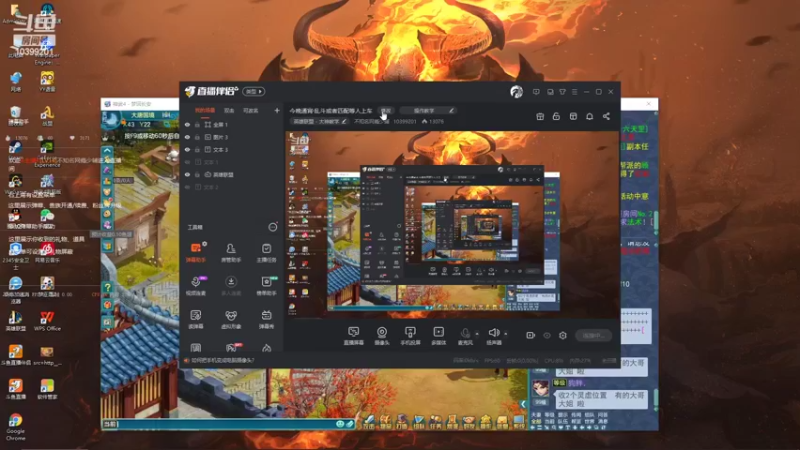This screenshot has width=800, height=450.
Task: Open 读弹幕 tool in the toolbox
Action: point(196,319)
